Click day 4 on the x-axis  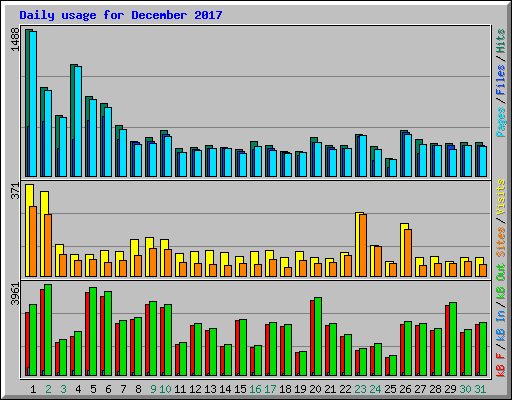(x=78, y=389)
